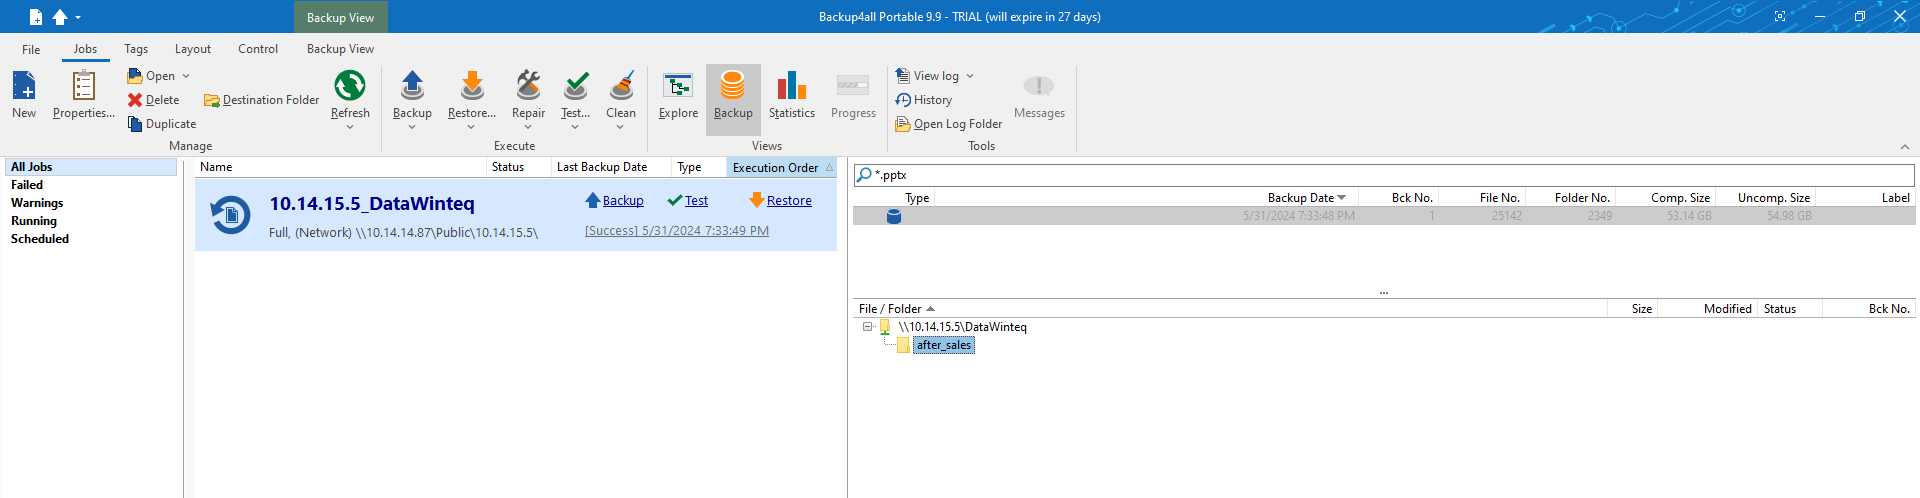Expand Repair dropdown arrow
Screen dimensions: 1920x498
[528, 127]
